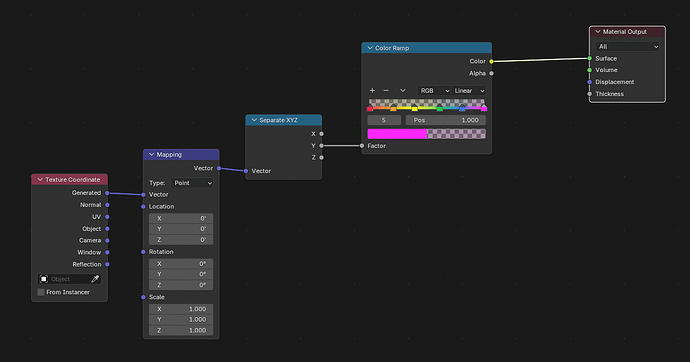Viewport: 690px width, 362px height.
Task: Collapse the Color Ramp node
Action: (370, 48)
